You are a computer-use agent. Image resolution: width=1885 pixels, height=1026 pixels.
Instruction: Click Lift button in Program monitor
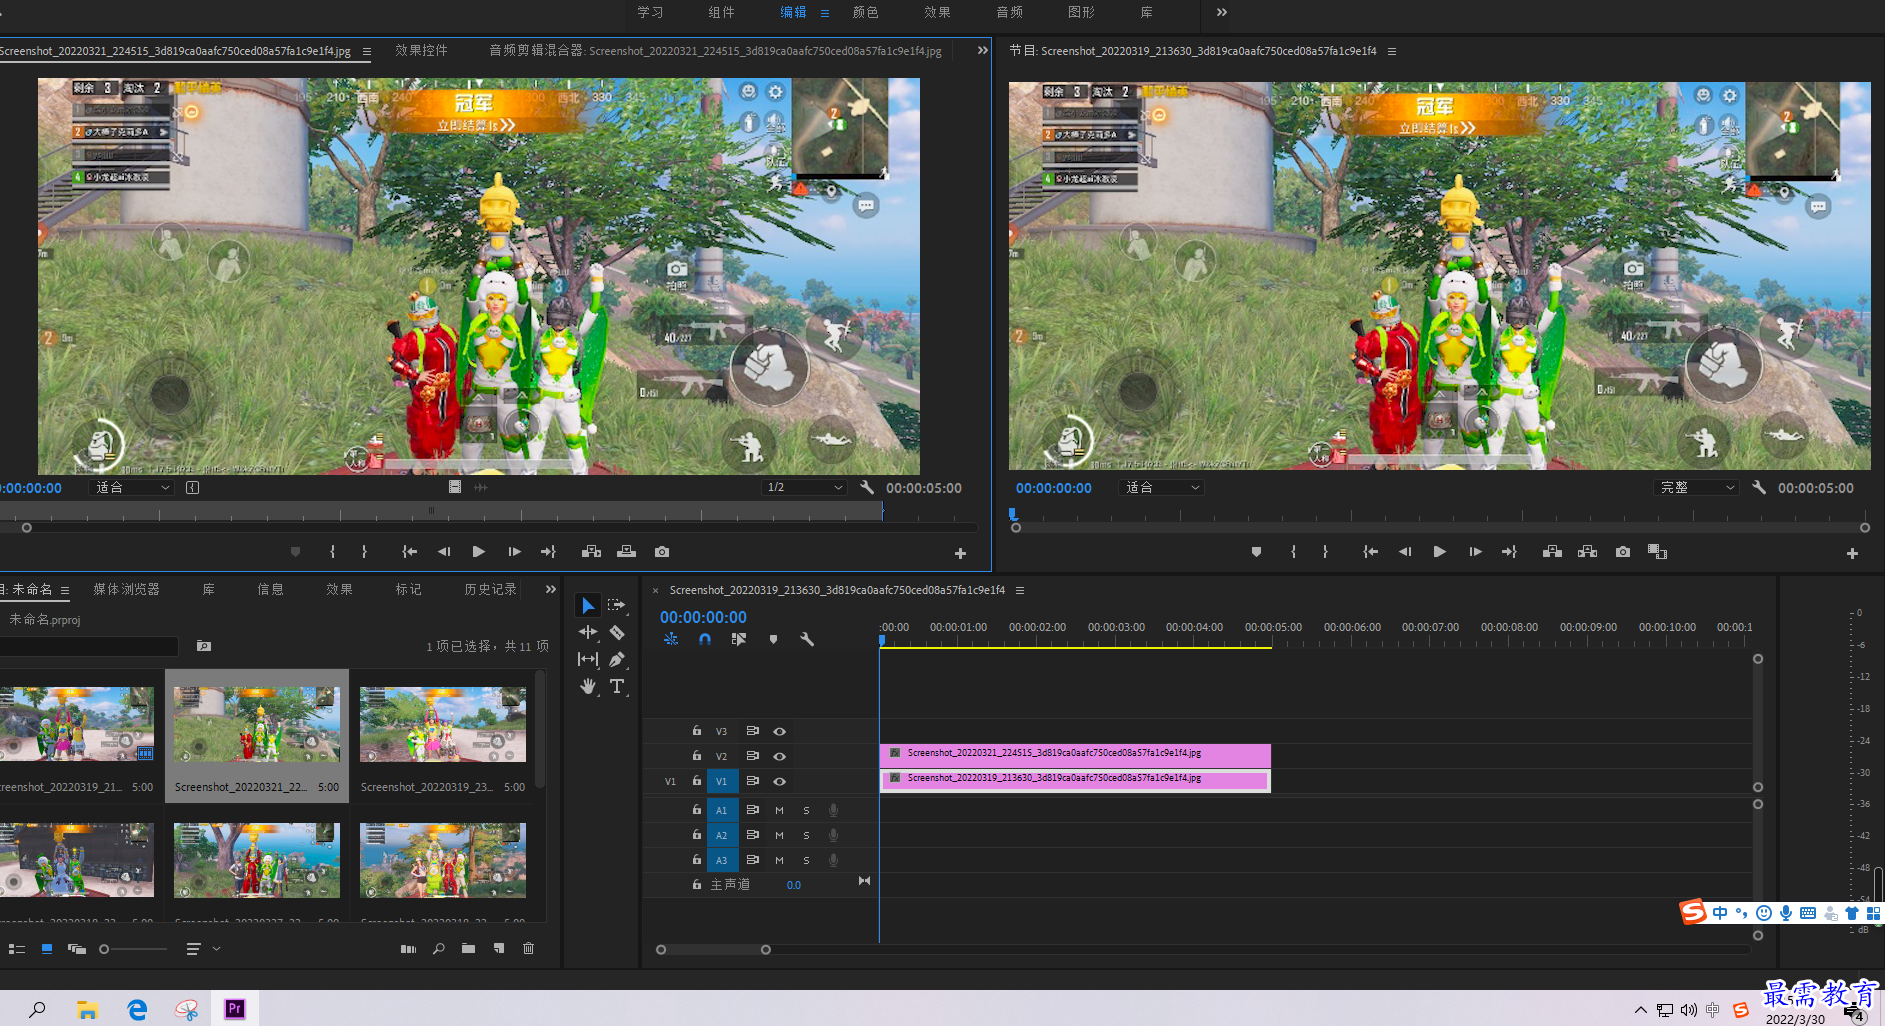1552,552
